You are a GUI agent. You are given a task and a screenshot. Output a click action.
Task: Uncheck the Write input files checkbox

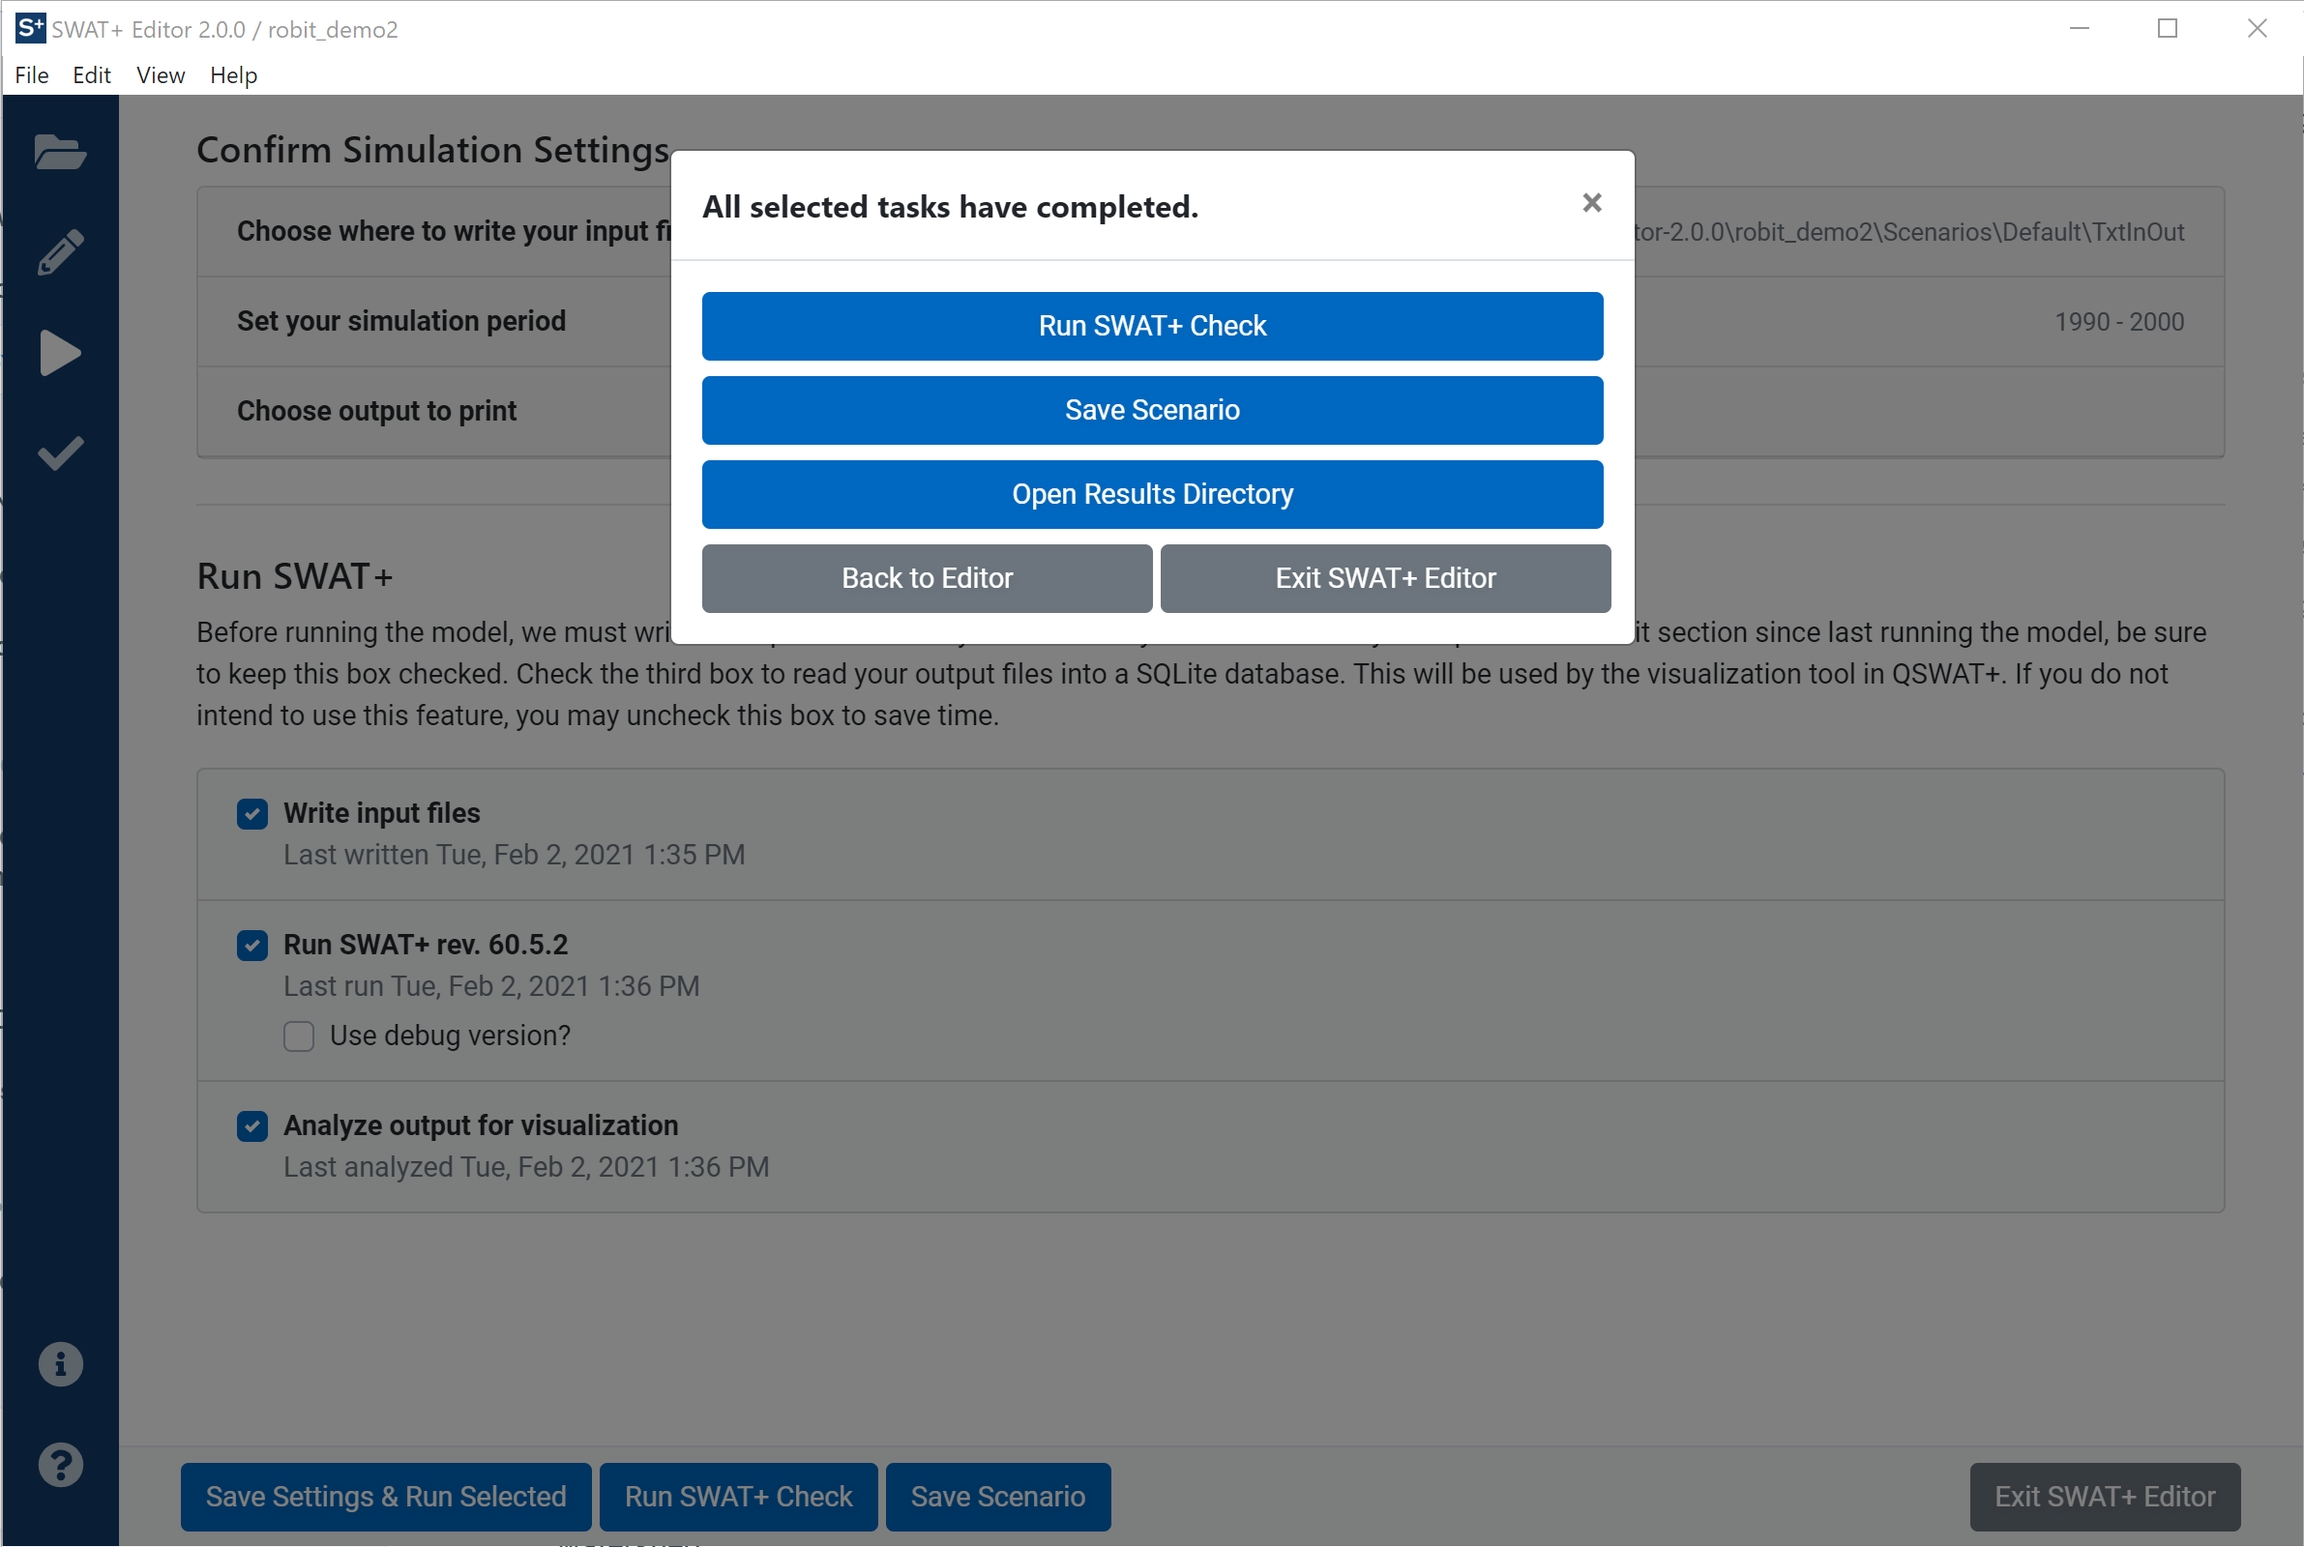point(252,814)
